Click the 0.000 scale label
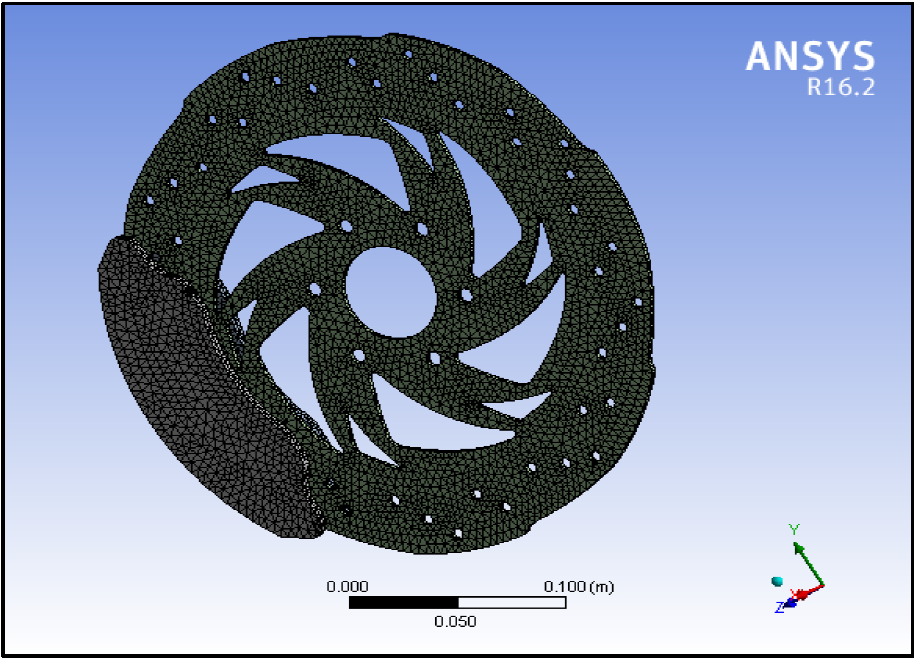This screenshot has width=914, height=658. coord(348,586)
